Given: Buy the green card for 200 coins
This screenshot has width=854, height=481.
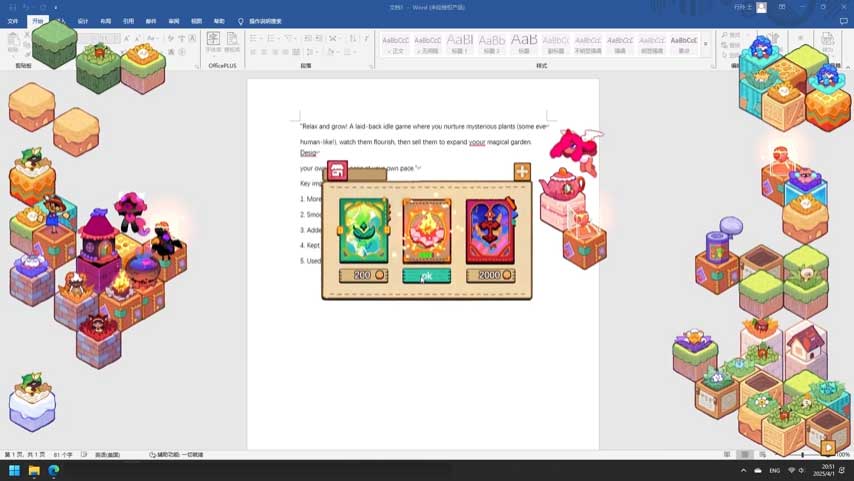Looking at the screenshot, I should 363,275.
